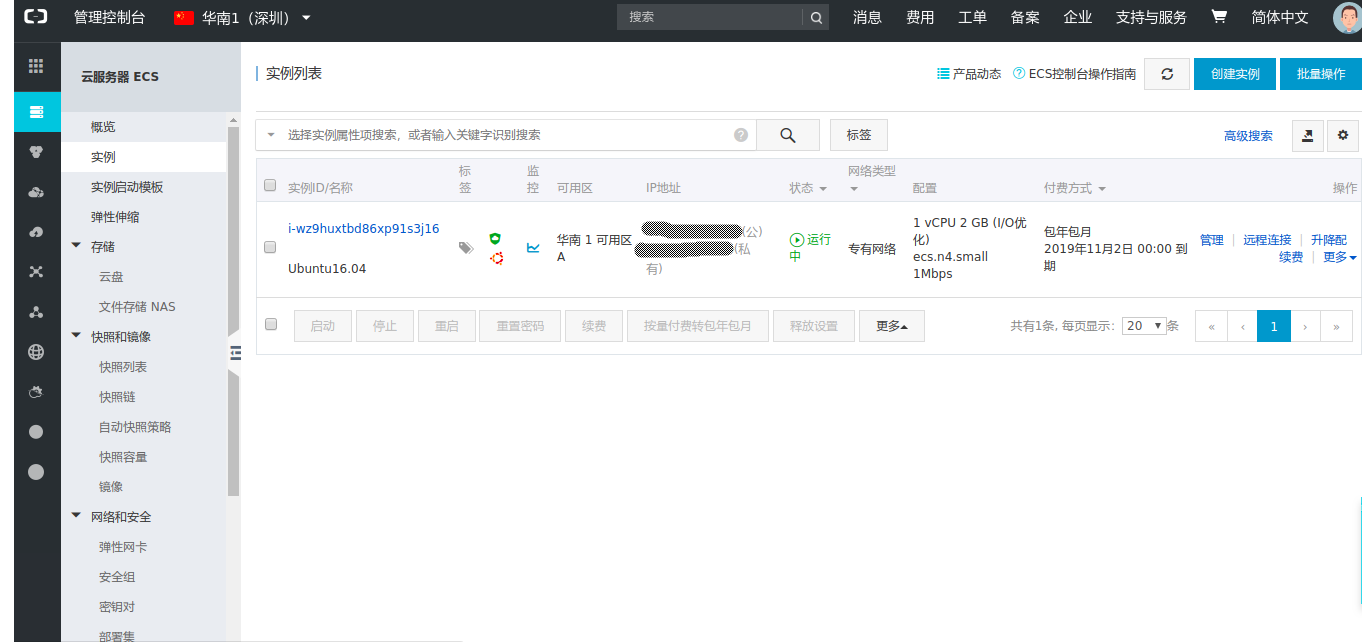1362x642 pixels.
Task: Open column settings gear icon
Action: point(1343,136)
